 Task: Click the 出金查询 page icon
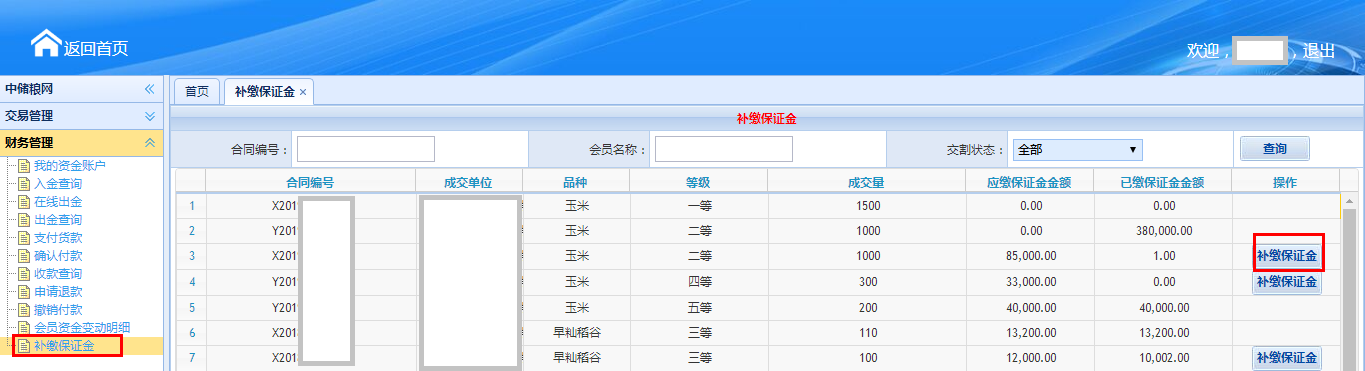tap(25, 220)
